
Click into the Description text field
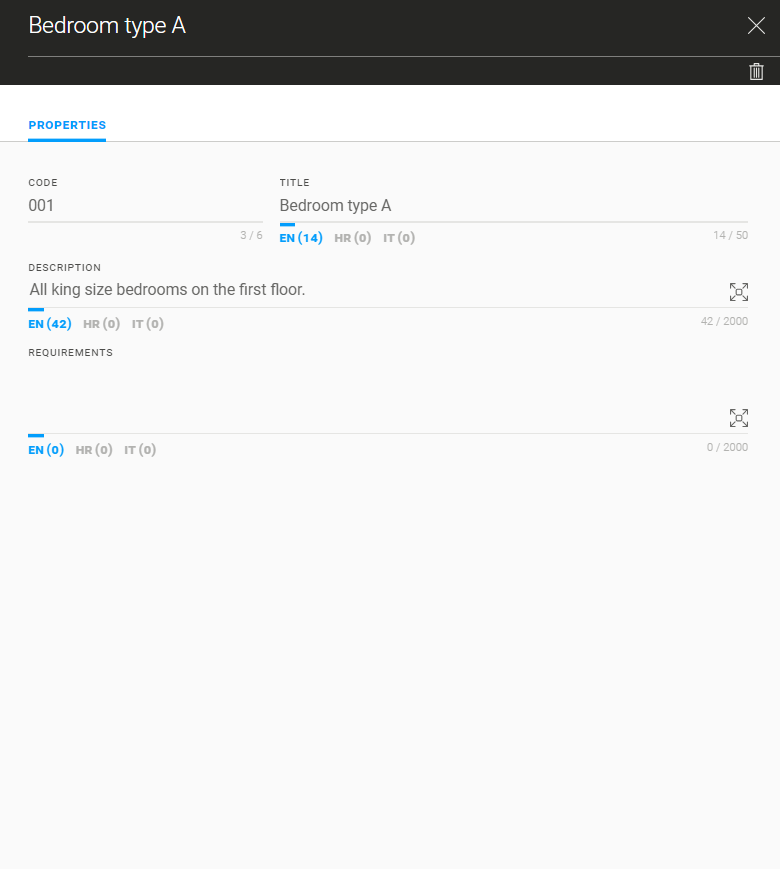tap(376, 290)
